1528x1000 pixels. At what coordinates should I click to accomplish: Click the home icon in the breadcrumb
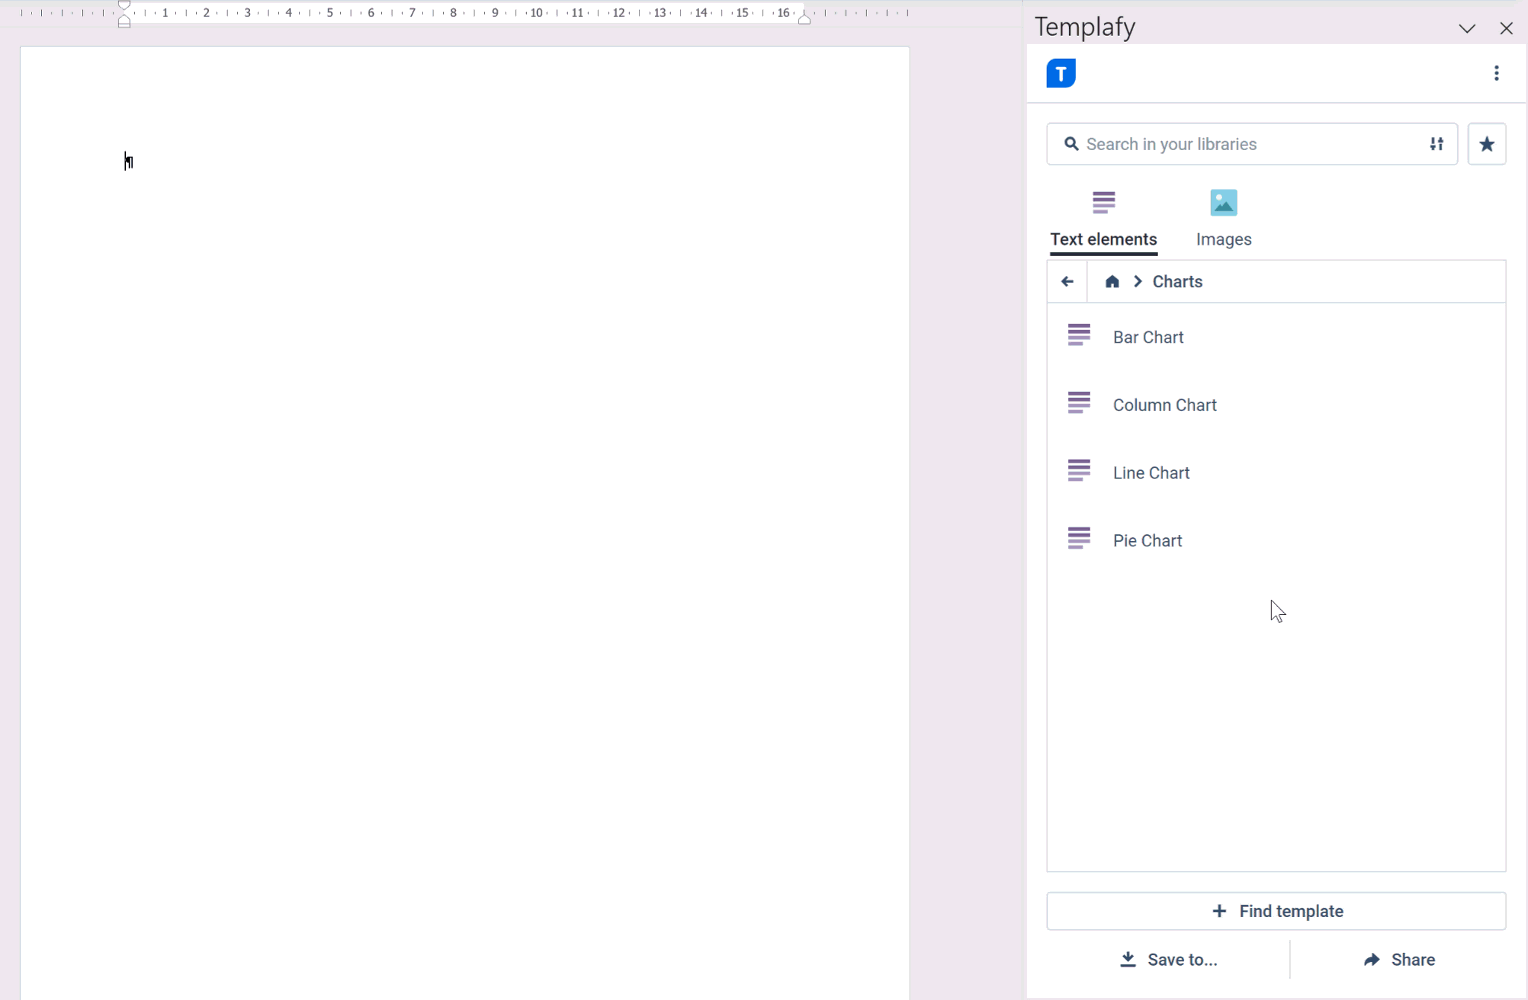1111,281
